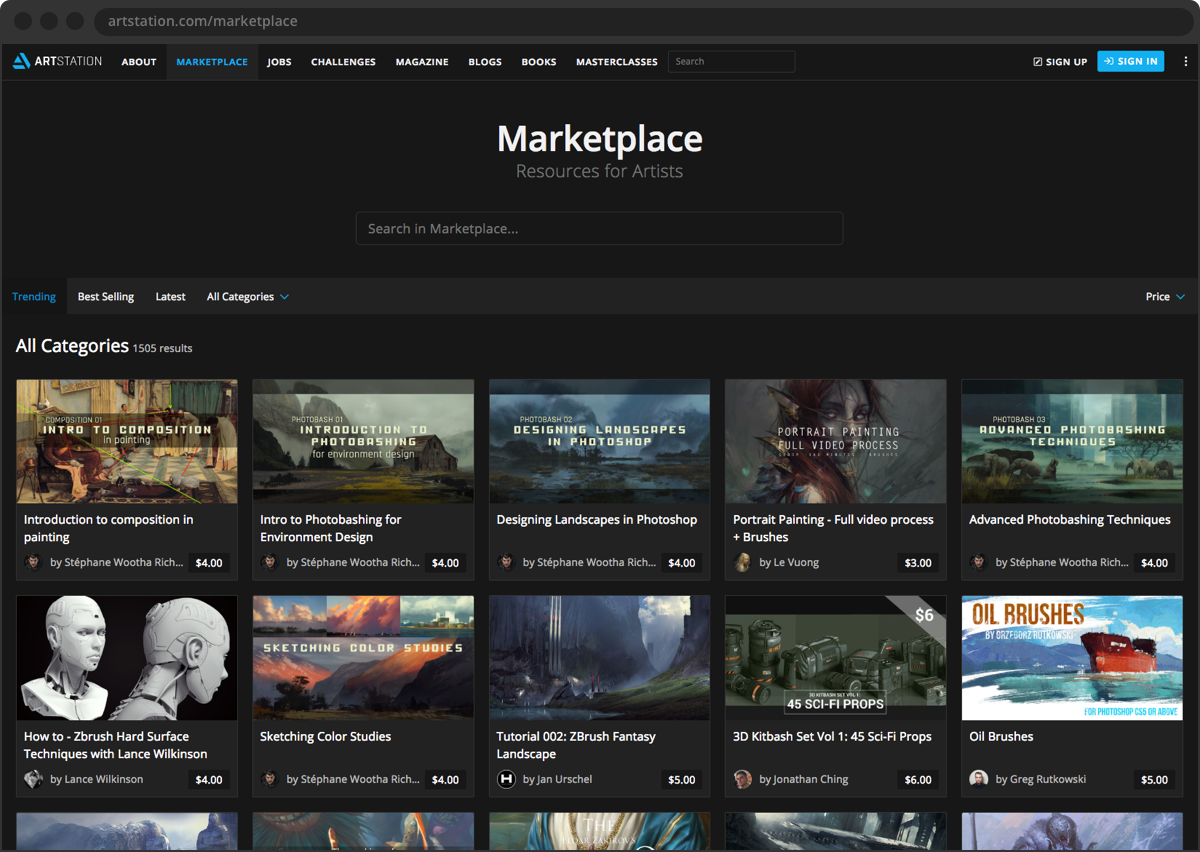Open the Sketching Color Studies thumbnail
This screenshot has width=1200, height=852.
(363, 658)
